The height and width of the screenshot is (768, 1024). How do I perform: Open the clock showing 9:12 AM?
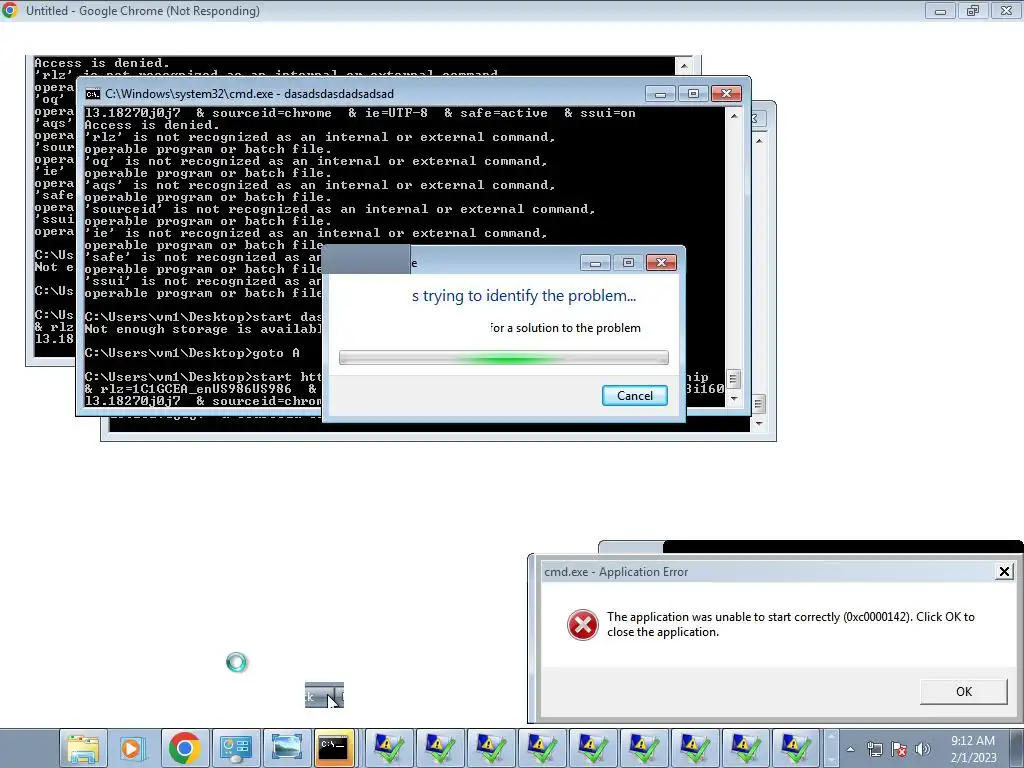[973, 748]
